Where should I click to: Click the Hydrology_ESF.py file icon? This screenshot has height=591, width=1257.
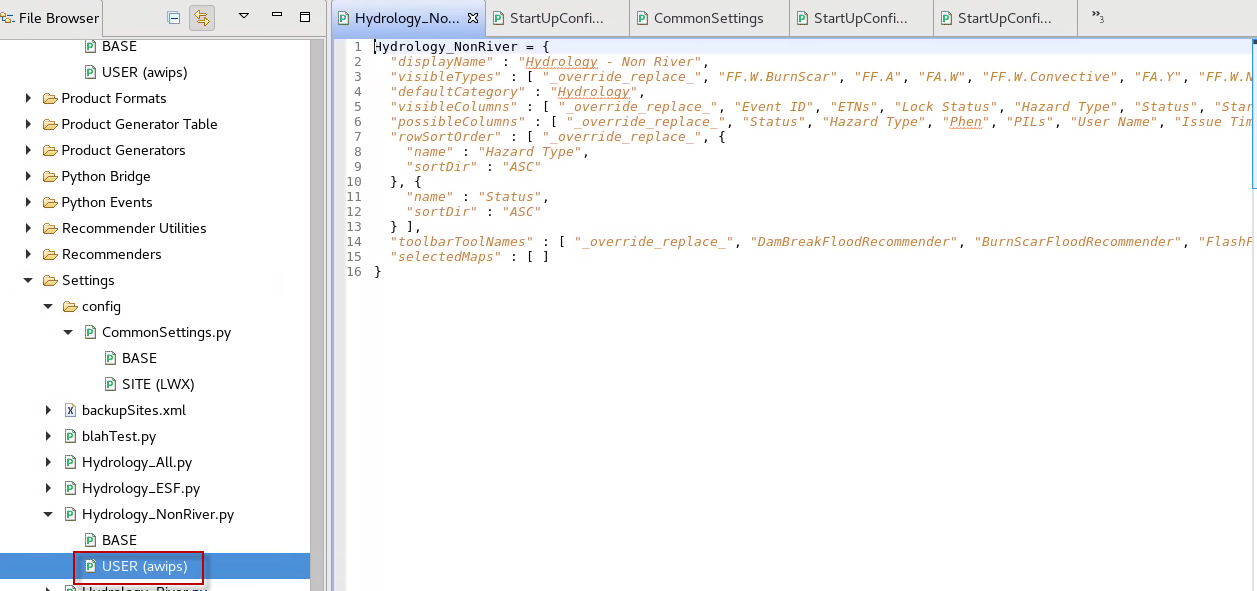[x=70, y=488]
